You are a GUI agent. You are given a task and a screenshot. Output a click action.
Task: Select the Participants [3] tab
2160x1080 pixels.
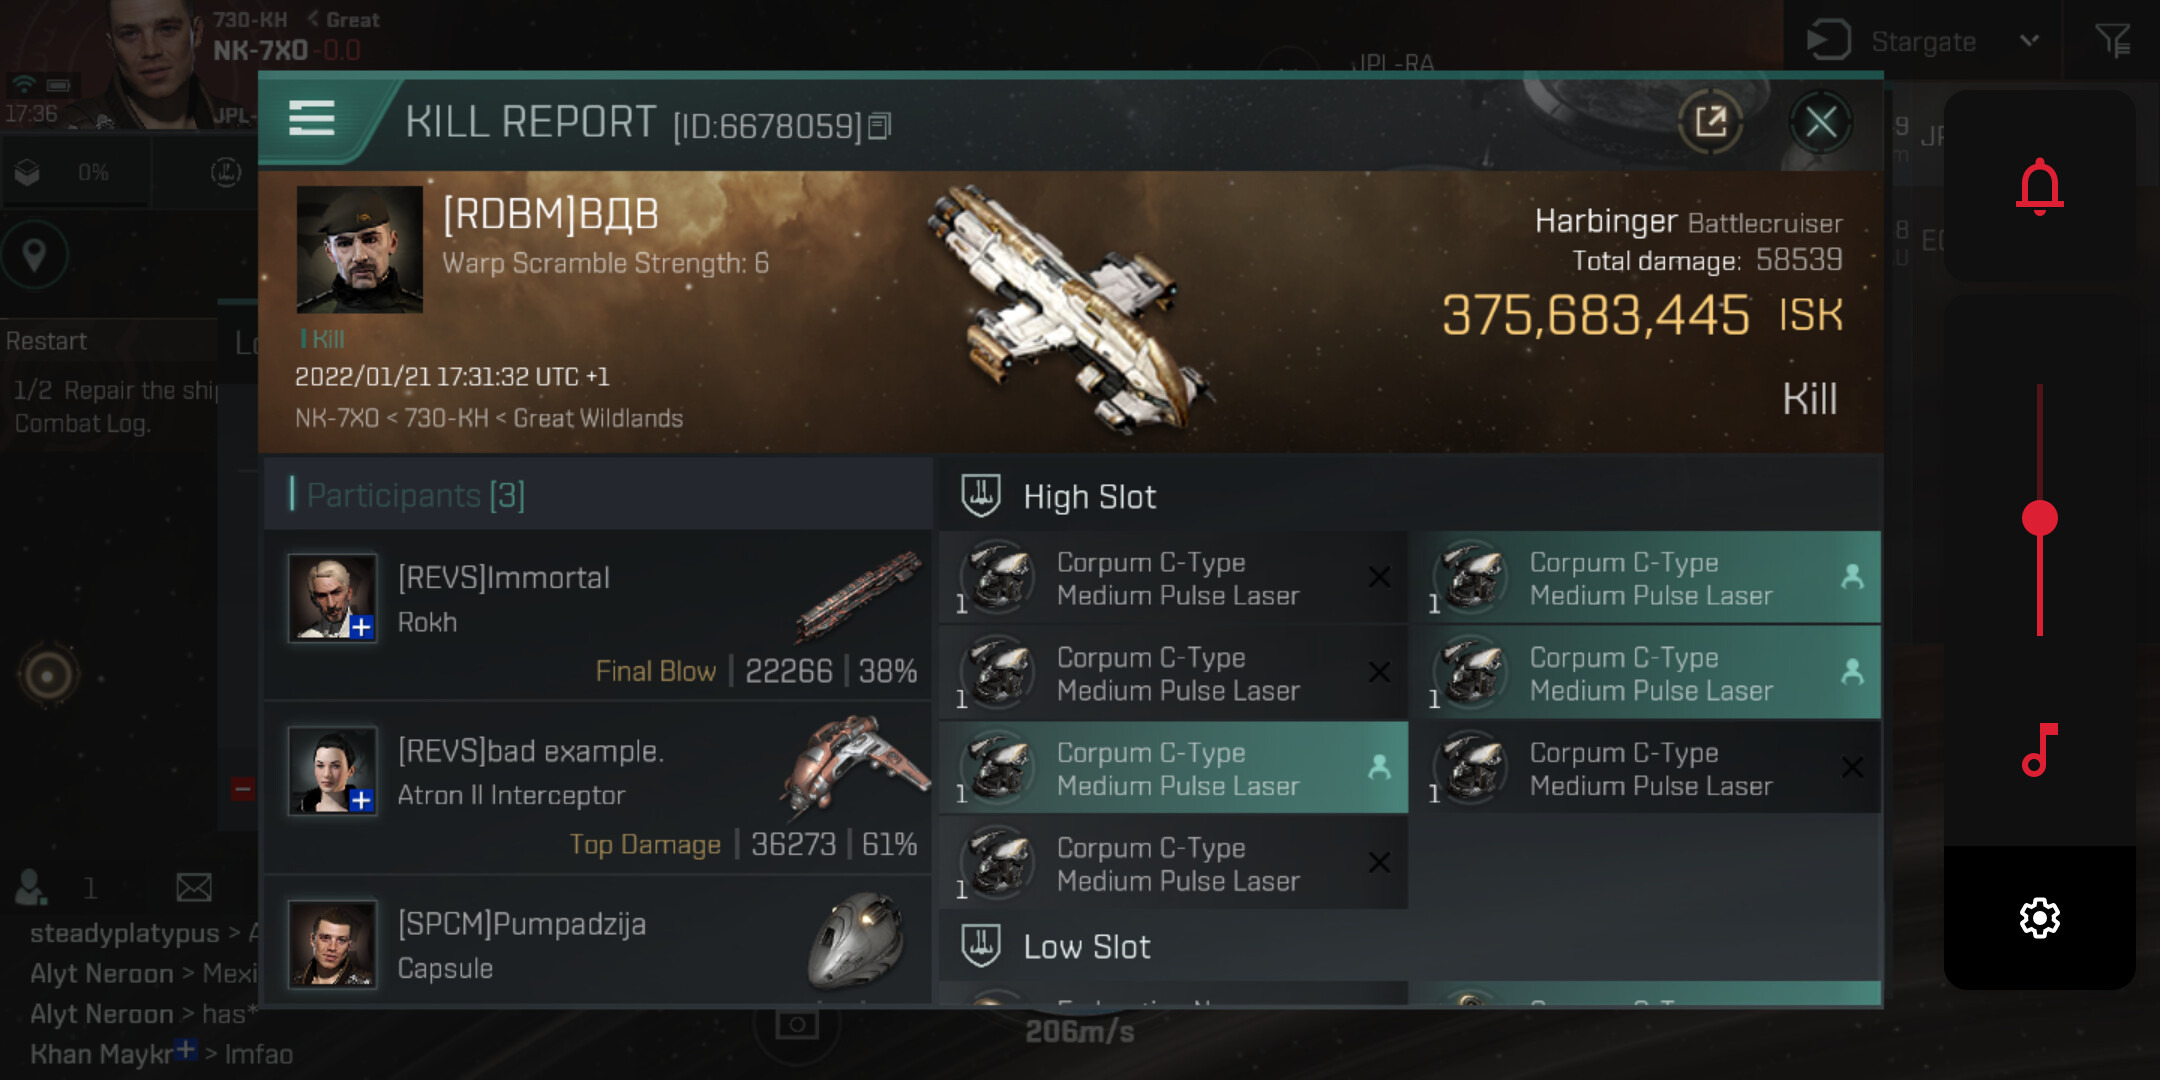click(x=415, y=495)
